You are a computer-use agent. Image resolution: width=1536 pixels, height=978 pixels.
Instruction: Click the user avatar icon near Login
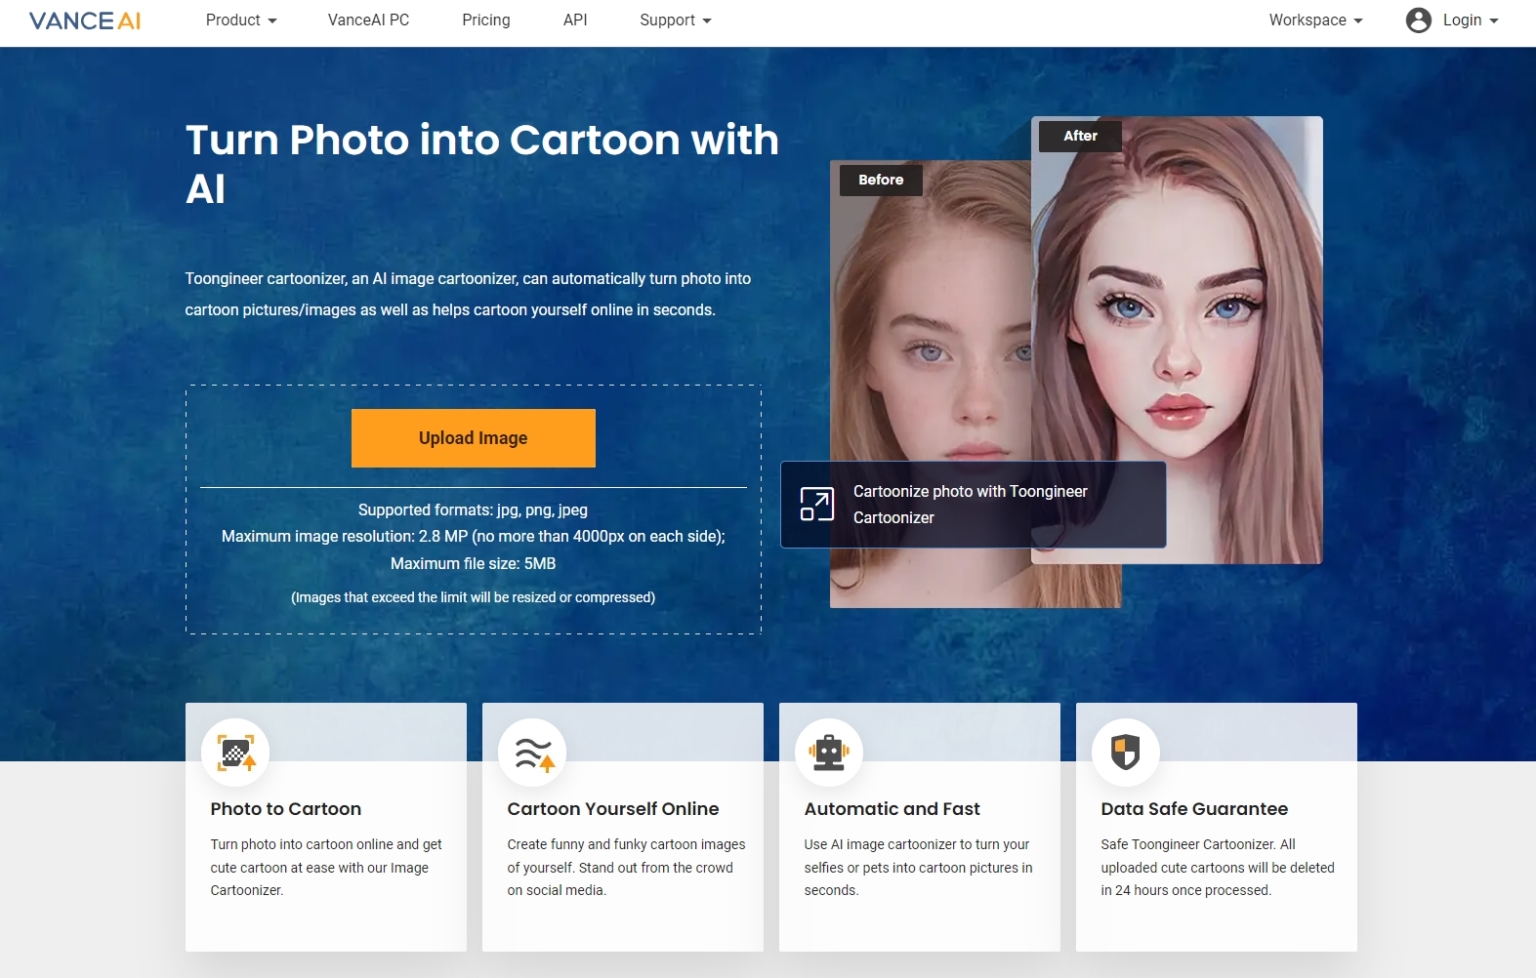(1417, 19)
